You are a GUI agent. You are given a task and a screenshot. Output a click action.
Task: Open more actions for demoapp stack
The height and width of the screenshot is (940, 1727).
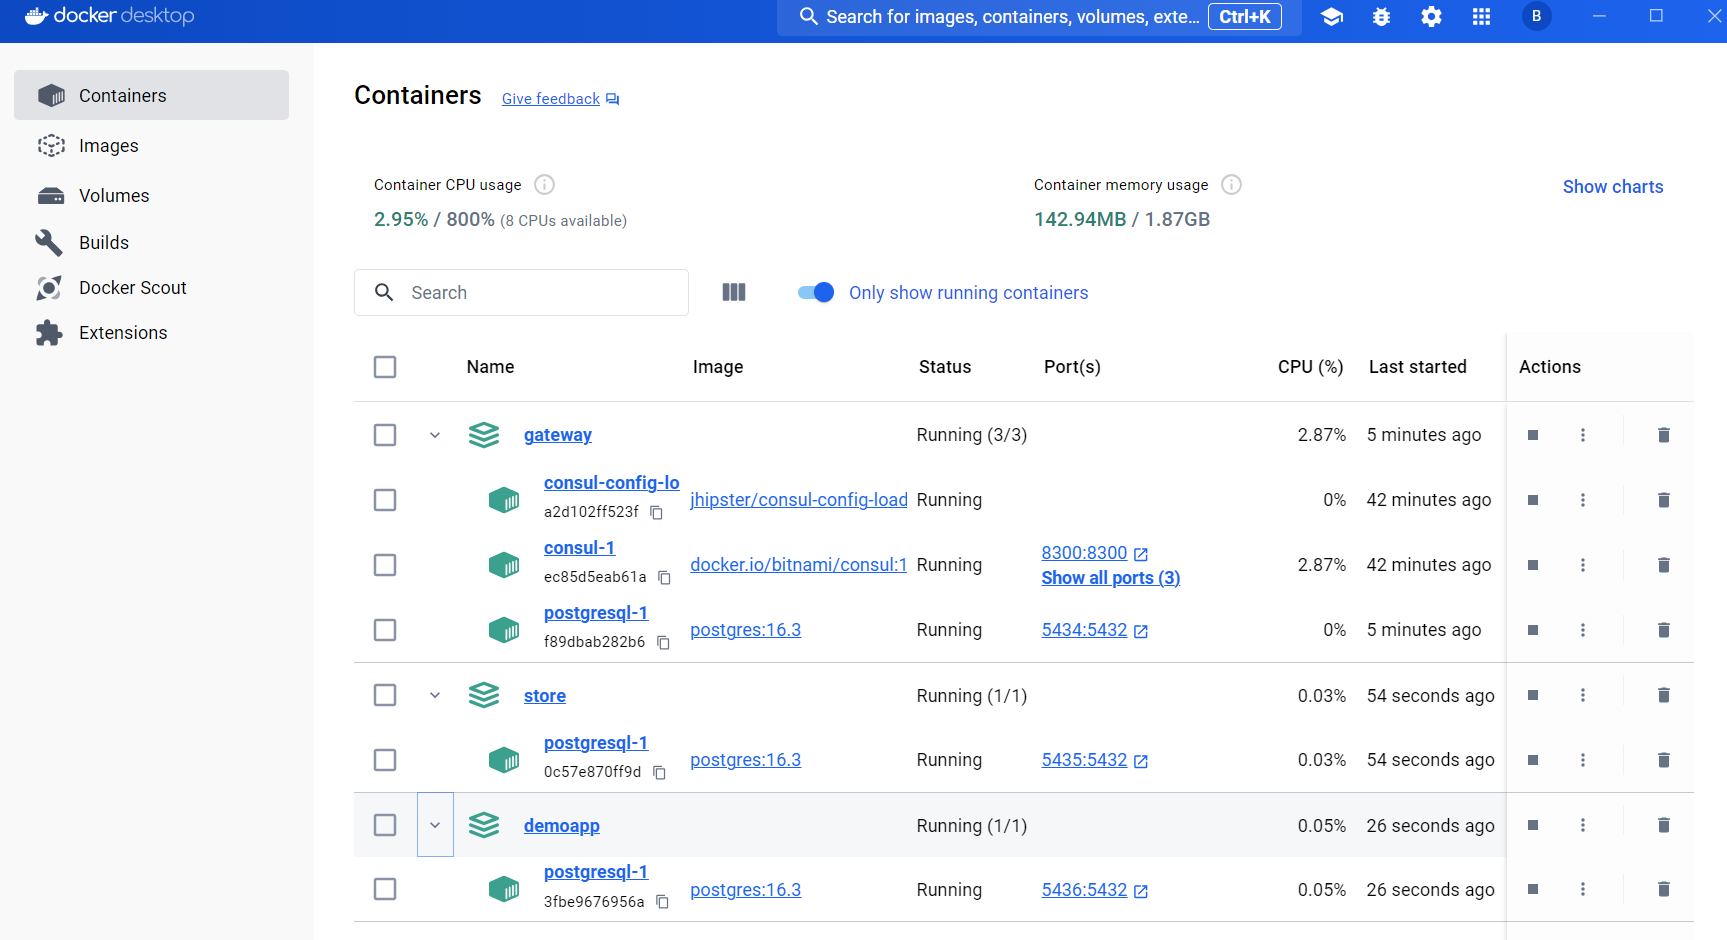pyautogui.click(x=1582, y=825)
